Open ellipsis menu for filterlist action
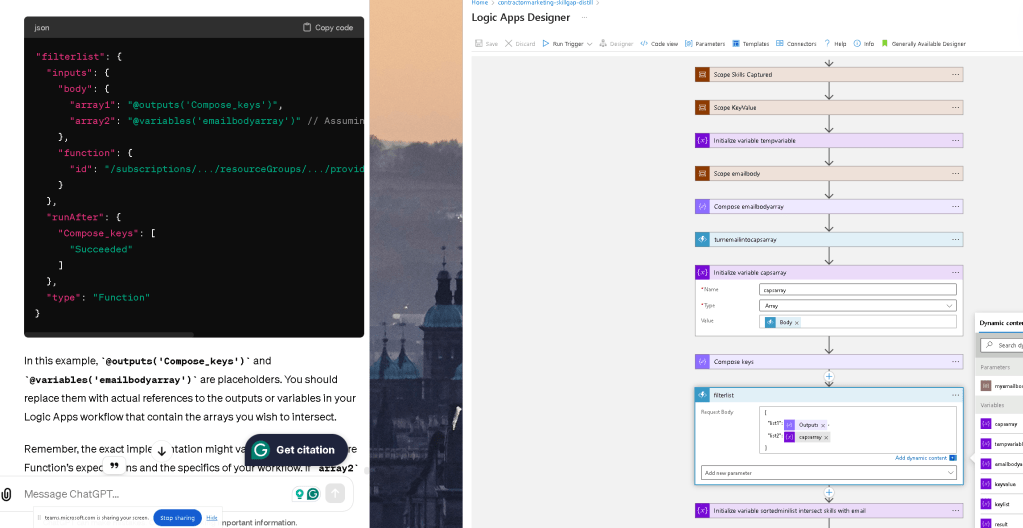 955,395
